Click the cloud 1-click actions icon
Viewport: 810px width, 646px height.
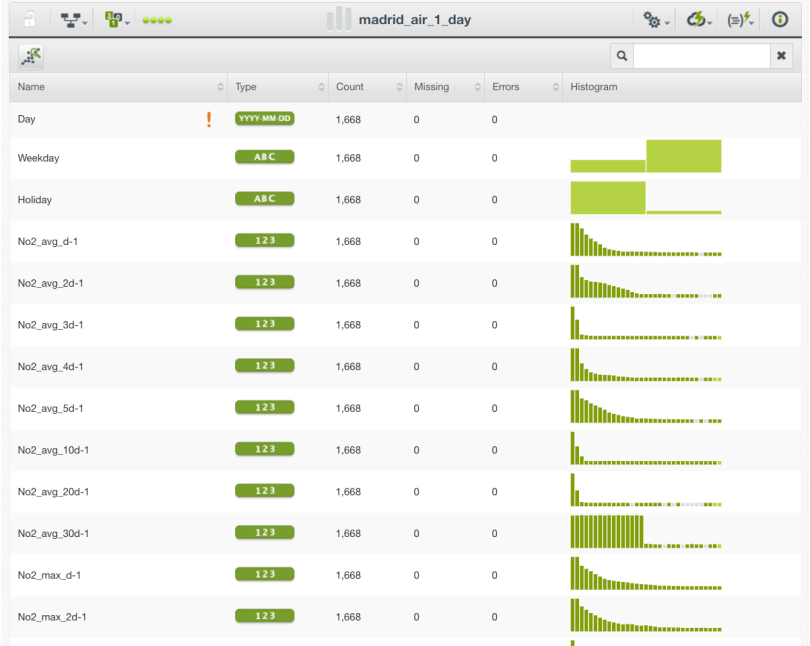click(699, 19)
